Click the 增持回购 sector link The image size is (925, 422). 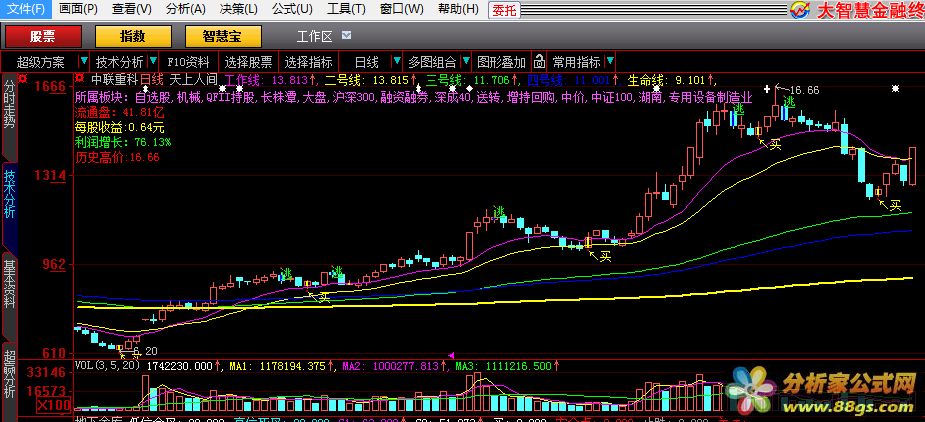pos(532,97)
